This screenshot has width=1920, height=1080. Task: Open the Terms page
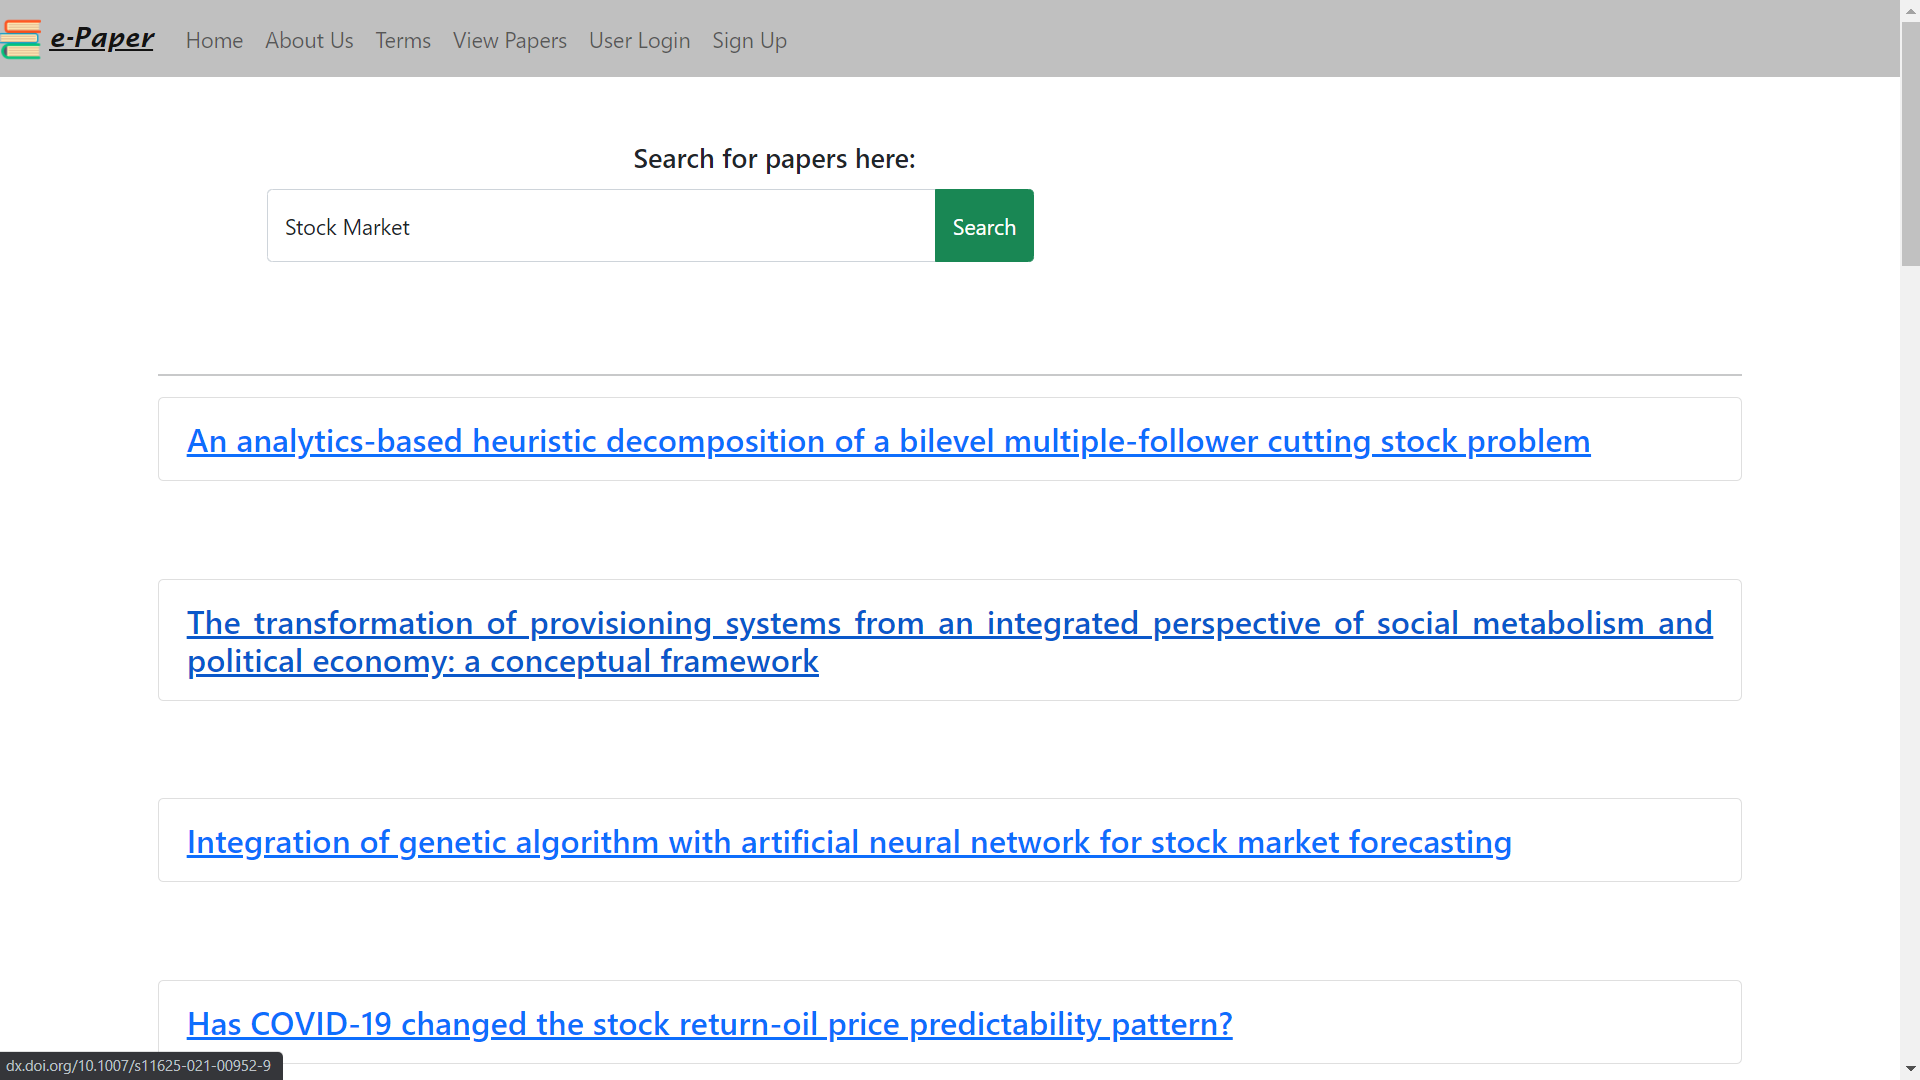pos(403,40)
